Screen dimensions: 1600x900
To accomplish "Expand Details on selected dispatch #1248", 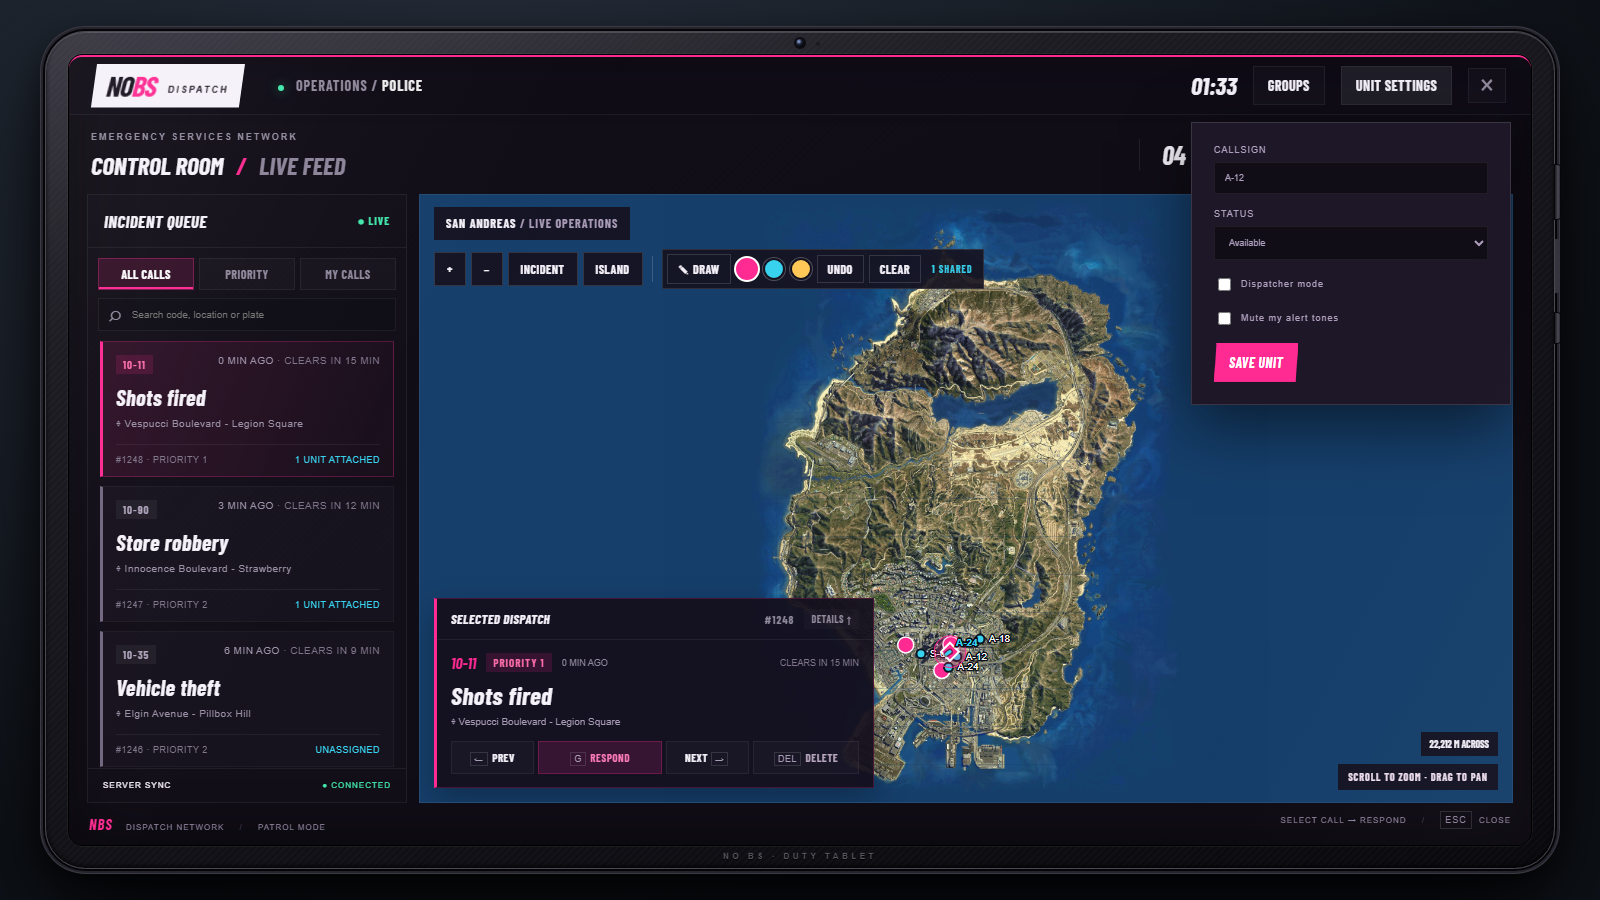I will pyautogui.click(x=831, y=620).
